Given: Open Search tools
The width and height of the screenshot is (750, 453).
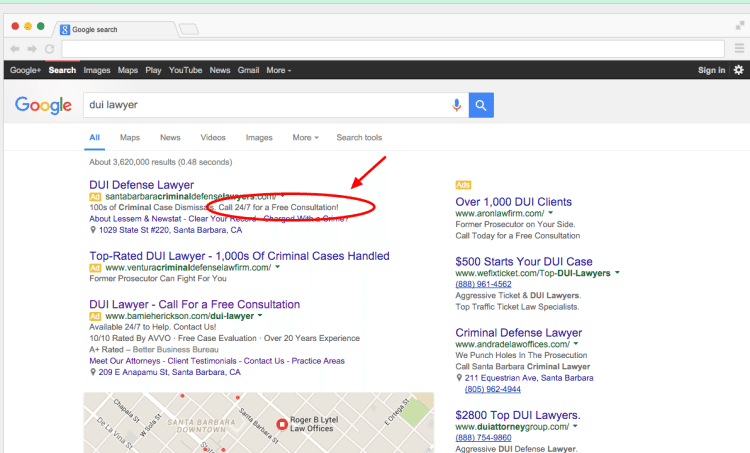Looking at the screenshot, I should tap(359, 138).
